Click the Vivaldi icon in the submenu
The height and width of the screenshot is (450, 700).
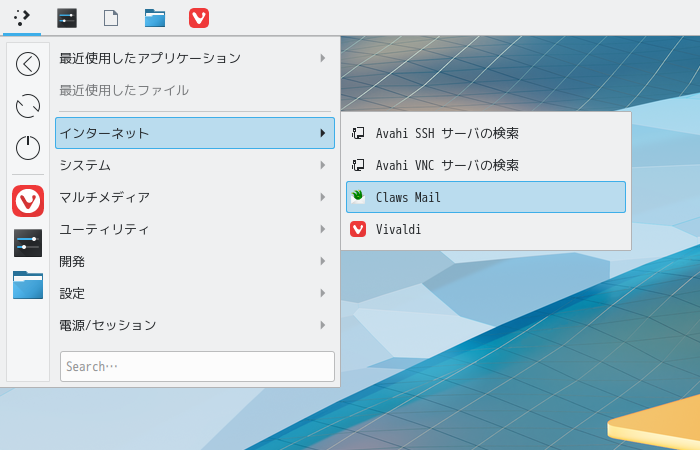click(358, 229)
